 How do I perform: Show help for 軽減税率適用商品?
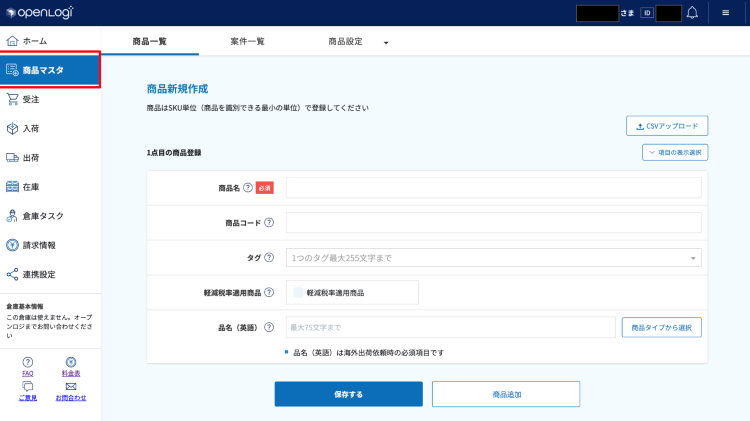tap(269, 292)
